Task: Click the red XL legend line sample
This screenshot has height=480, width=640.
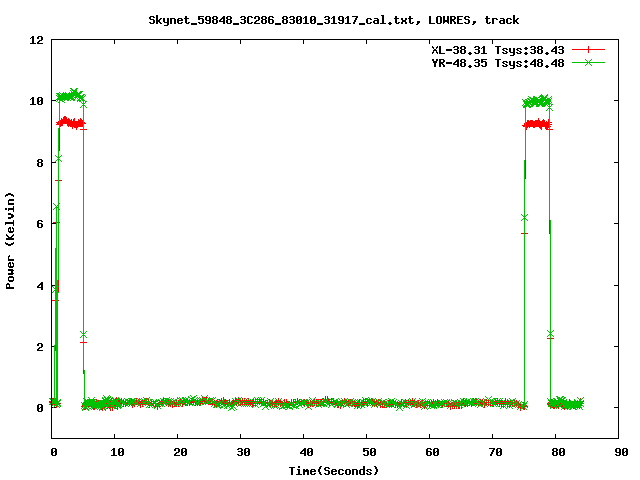Action: click(588, 50)
